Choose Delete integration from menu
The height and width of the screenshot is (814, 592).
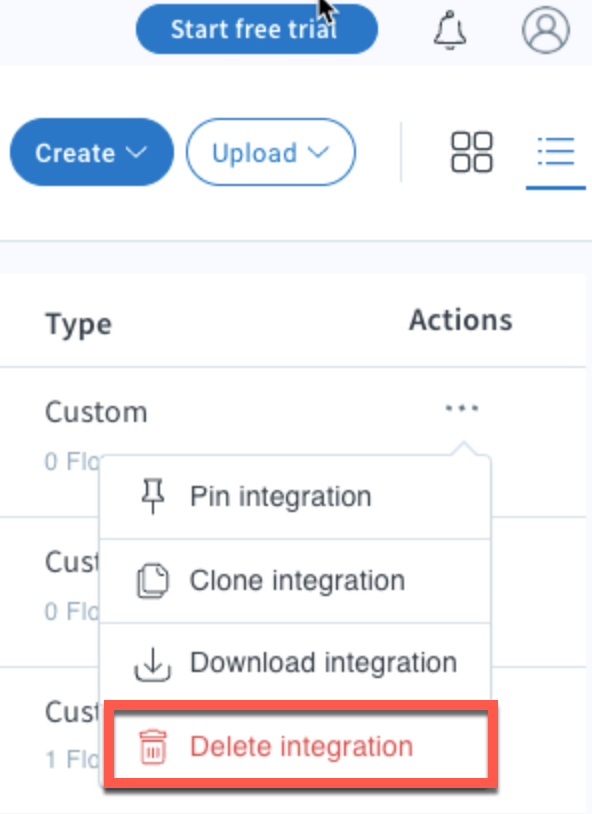pyautogui.click(x=301, y=746)
